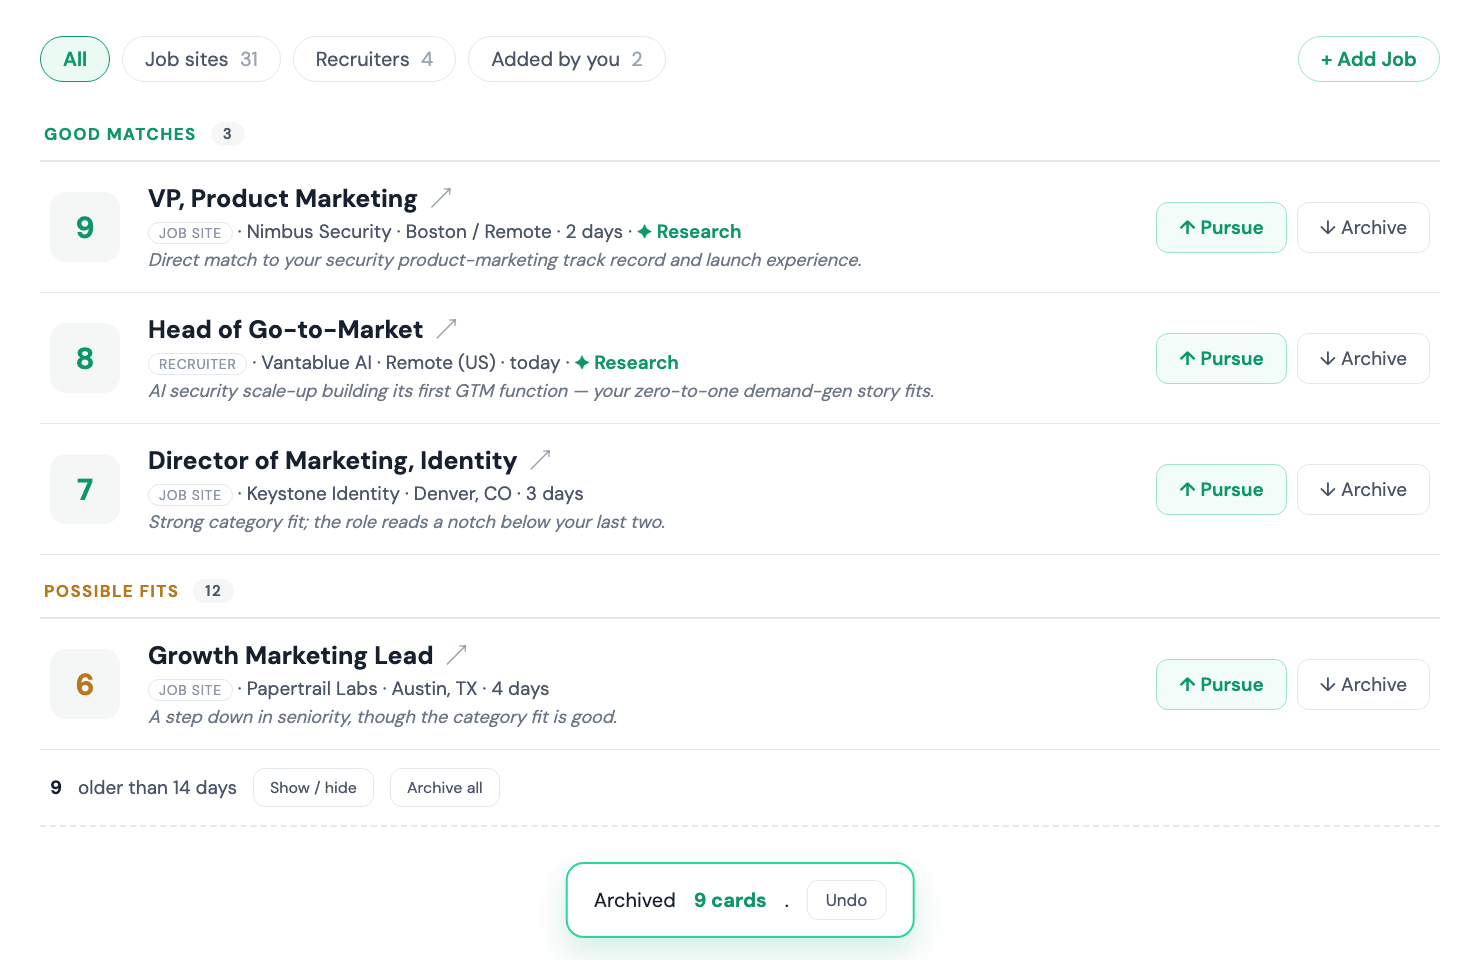Pursue the Growth Marketing Lead role
Viewport: 1480px width, 960px height.
[1221, 684]
